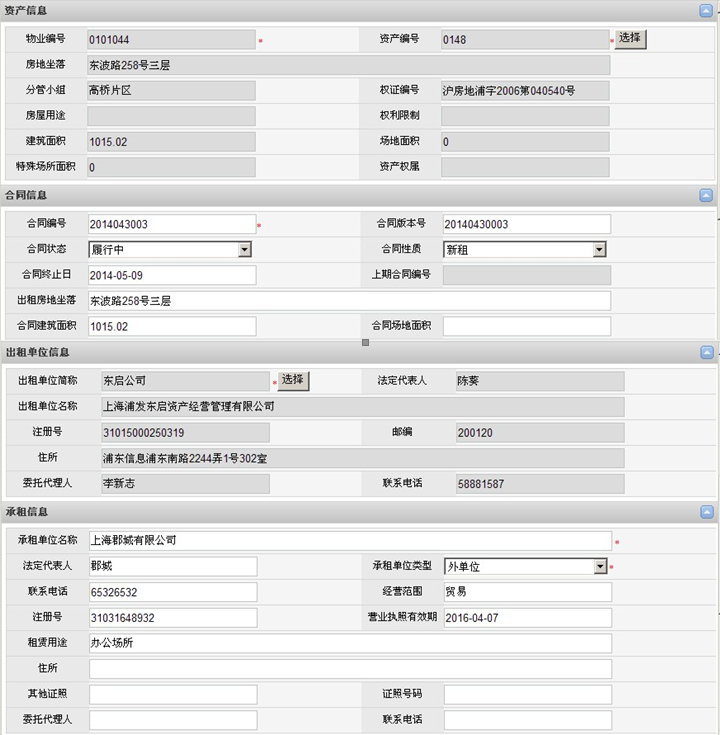Click the 营业执照有效期 date field
Viewport: 720px width, 735px height.
pyautogui.click(x=526, y=618)
